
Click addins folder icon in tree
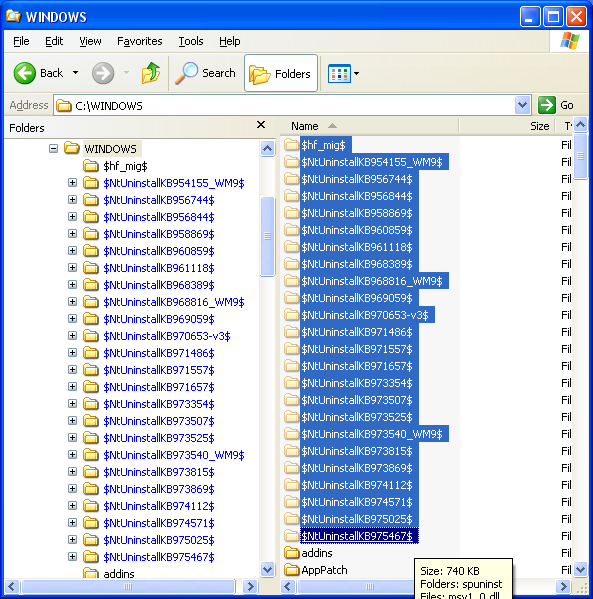click(x=91, y=573)
